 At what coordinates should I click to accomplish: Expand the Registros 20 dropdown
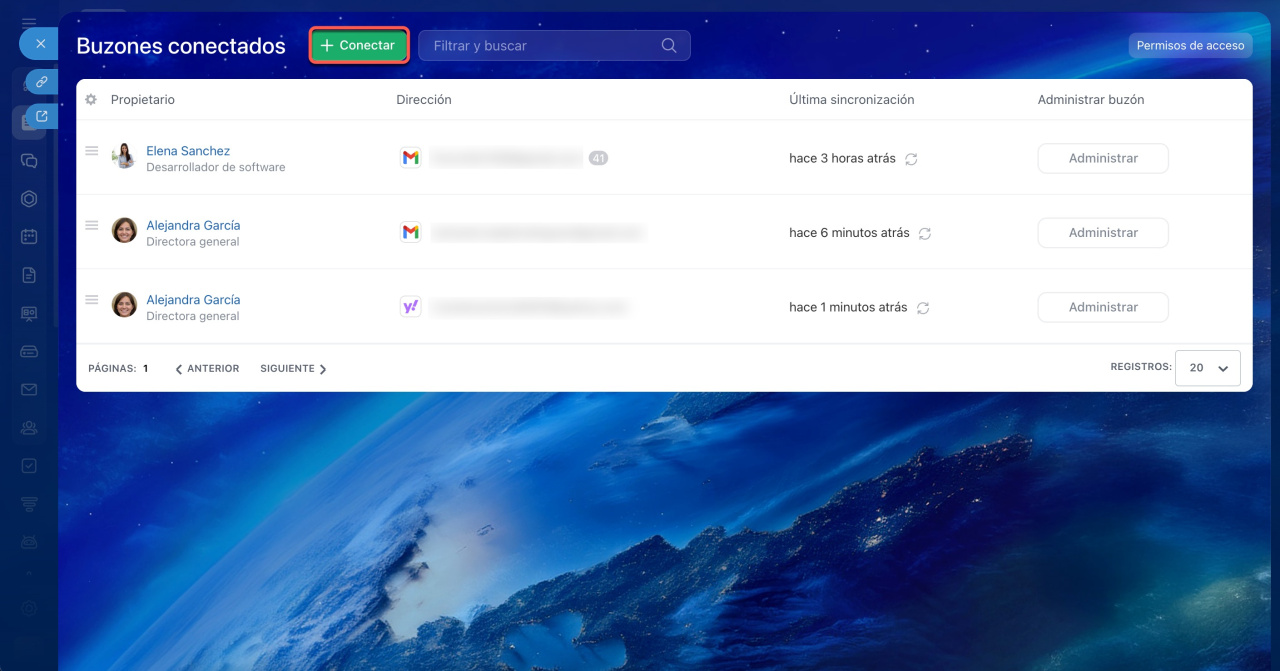pyautogui.click(x=1208, y=368)
